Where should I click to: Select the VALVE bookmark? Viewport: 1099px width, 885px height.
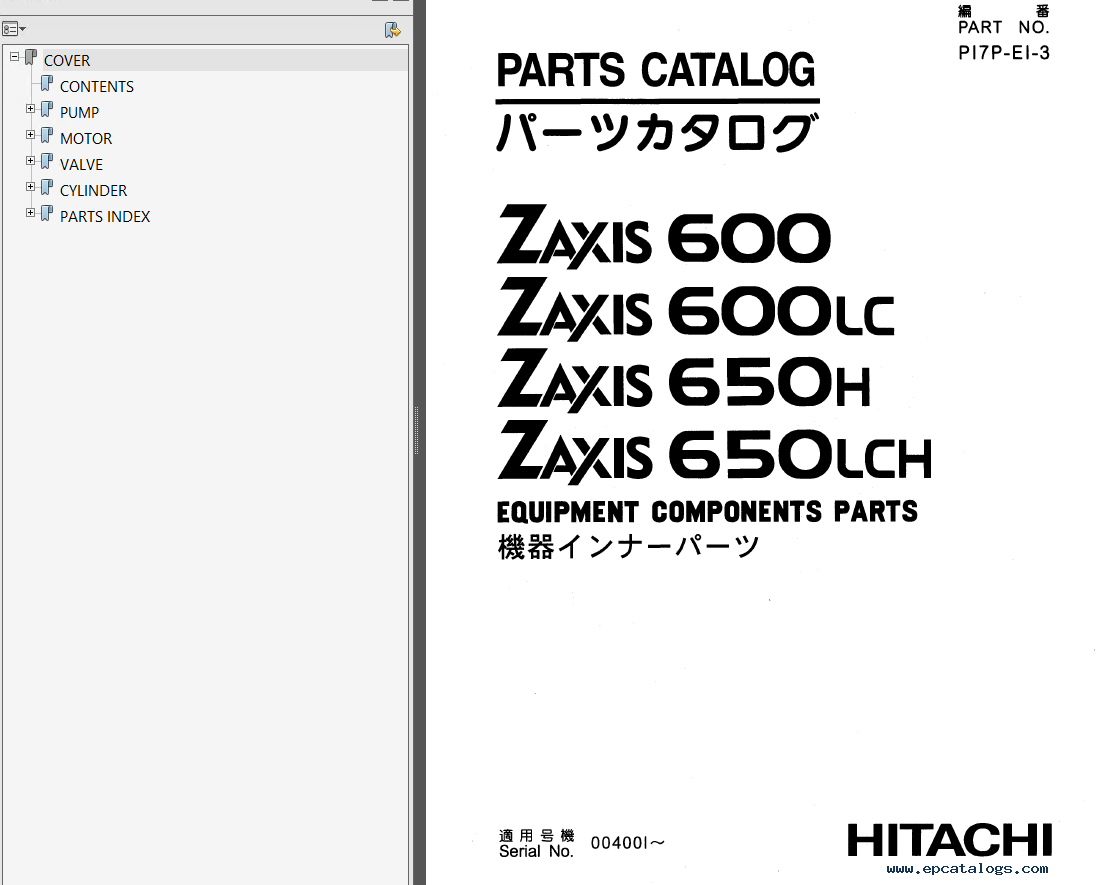coord(81,165)
